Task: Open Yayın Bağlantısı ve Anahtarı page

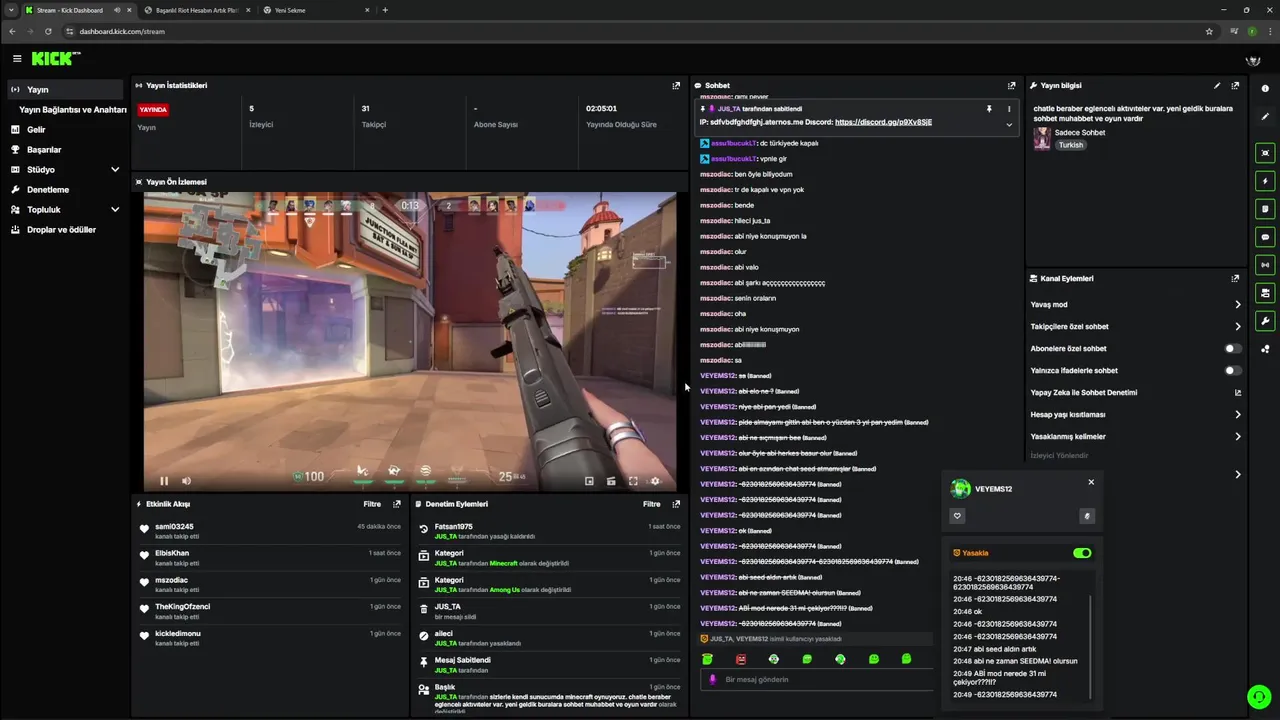Action: tap(72, 109)
